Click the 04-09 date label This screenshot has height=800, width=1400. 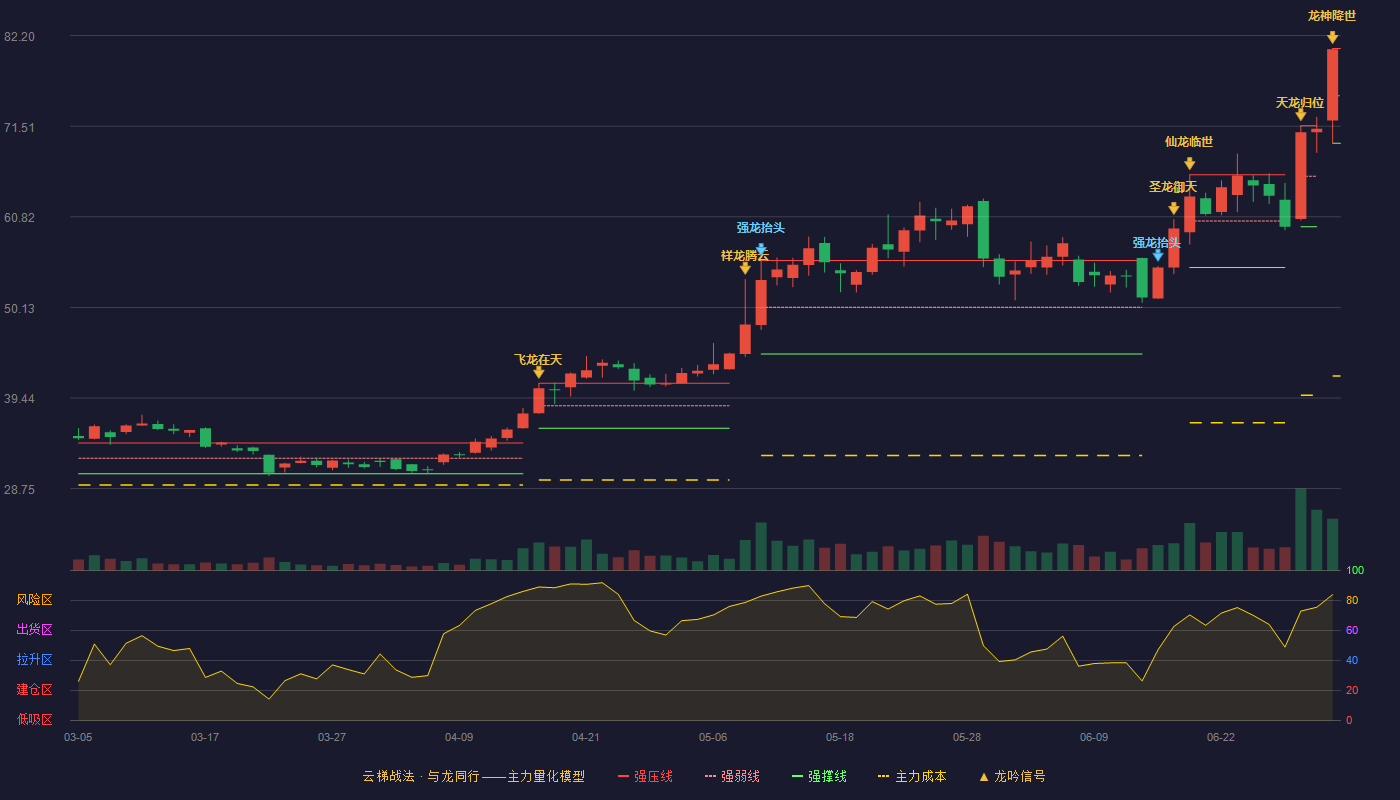click(459, 737)
